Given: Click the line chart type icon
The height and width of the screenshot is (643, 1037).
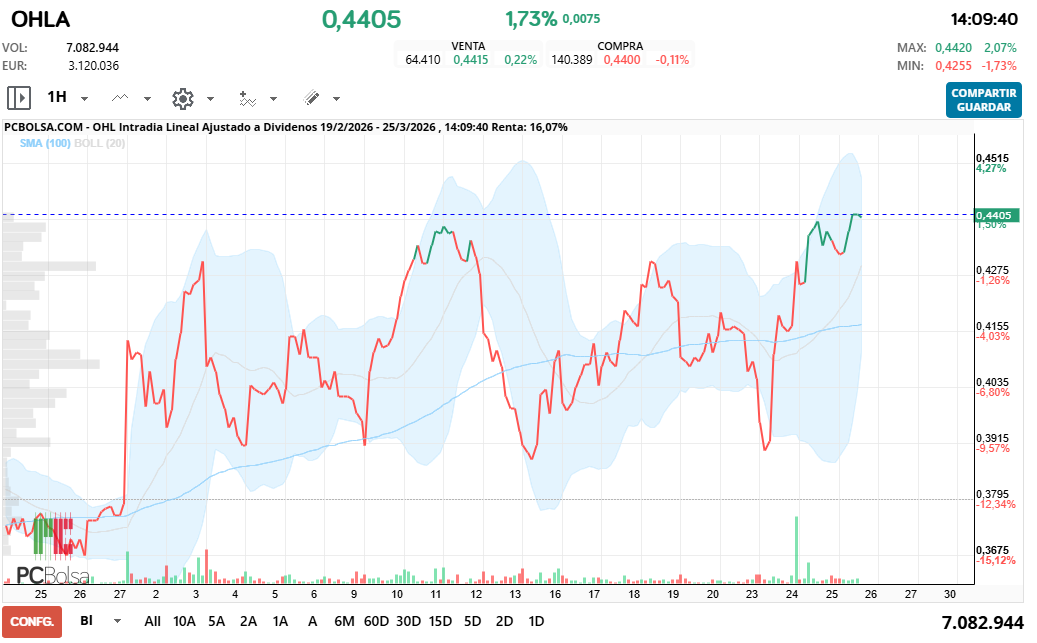Looking at the screenshot, I should (121, 98).
